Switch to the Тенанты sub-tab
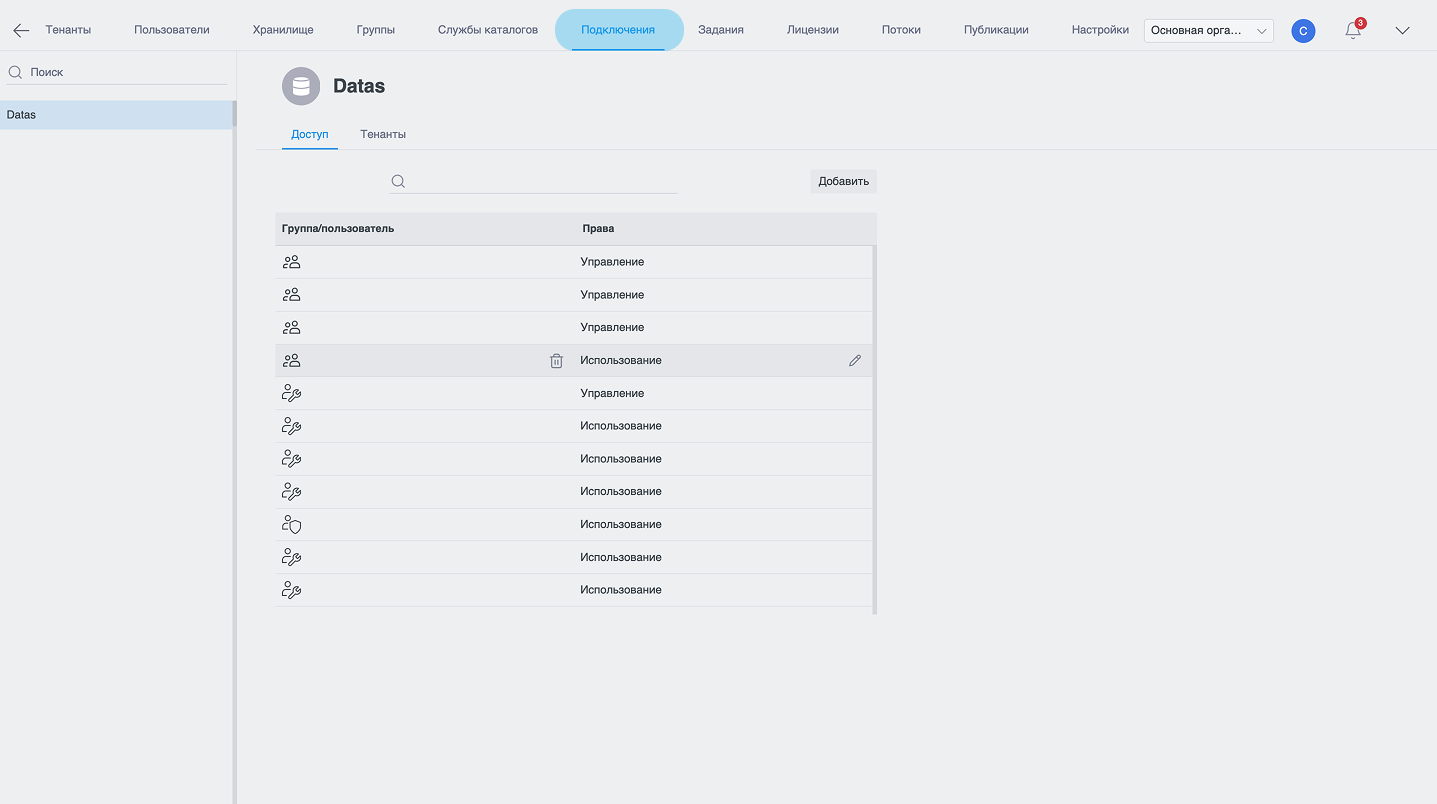This screenshot has width=1437, height=804. click(383, 134)
